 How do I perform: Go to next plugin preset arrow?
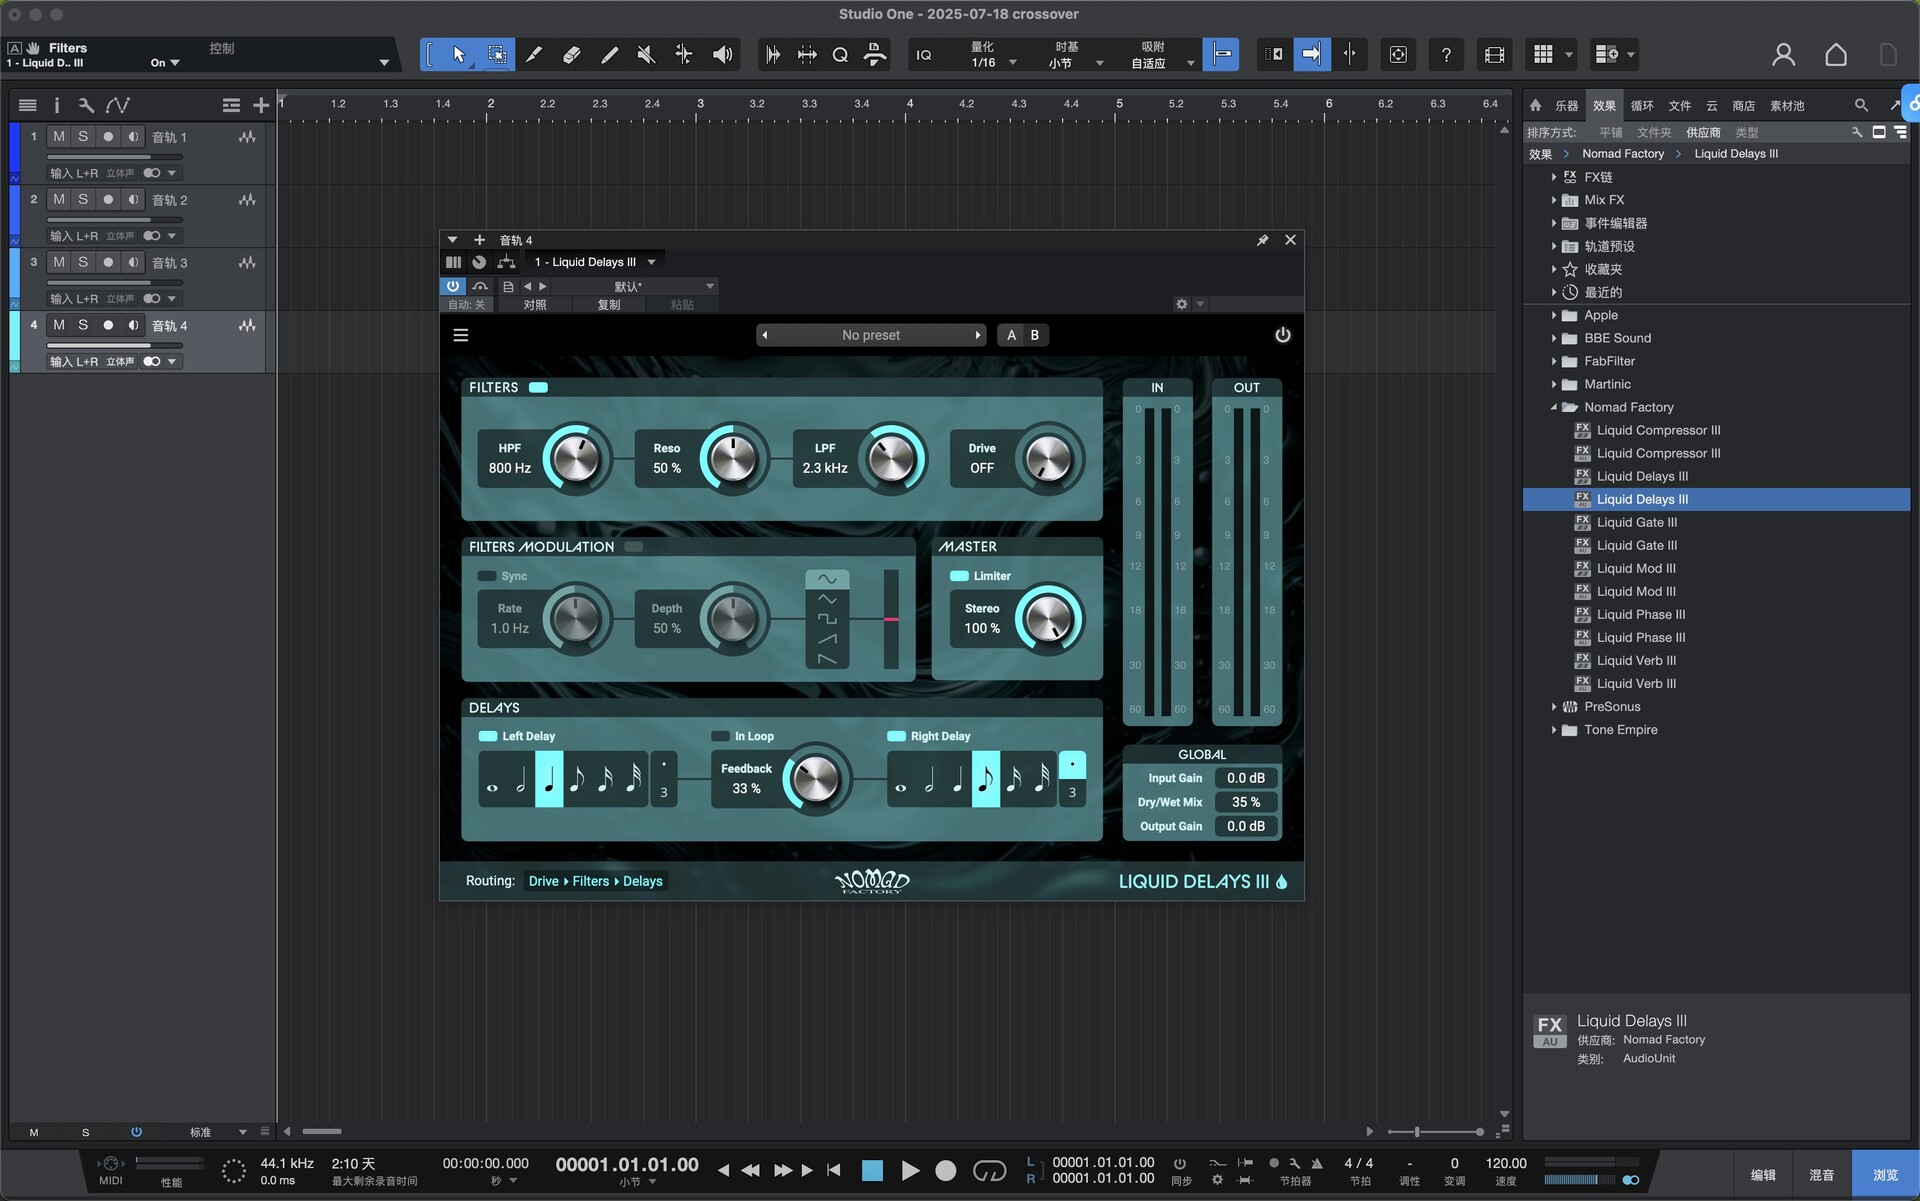coord(977,335)
